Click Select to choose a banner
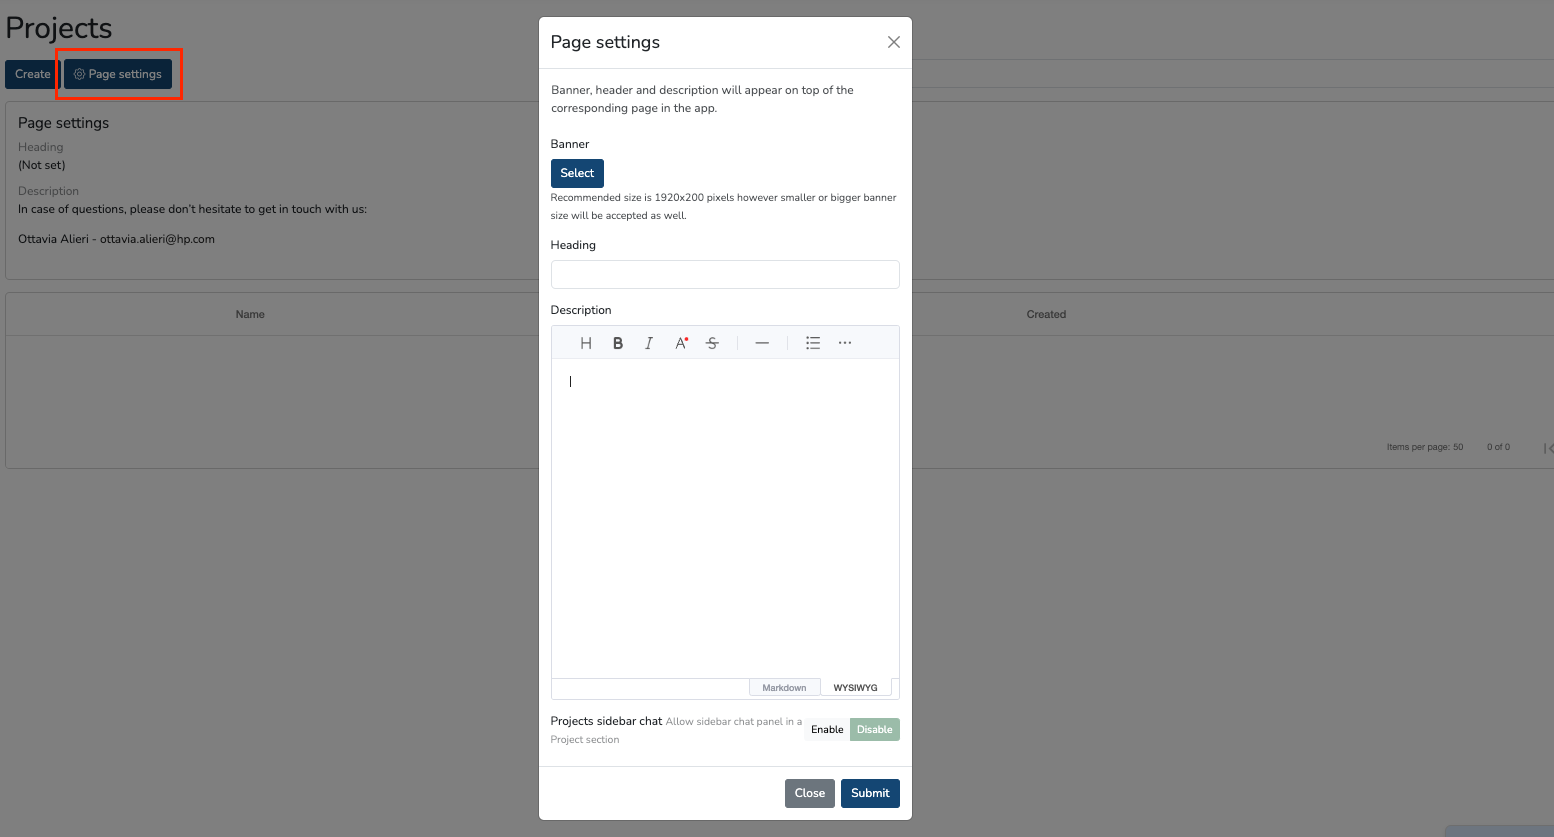Image resolution: width=1554 pixels, height=837 pixels. (x=577, y=173)
